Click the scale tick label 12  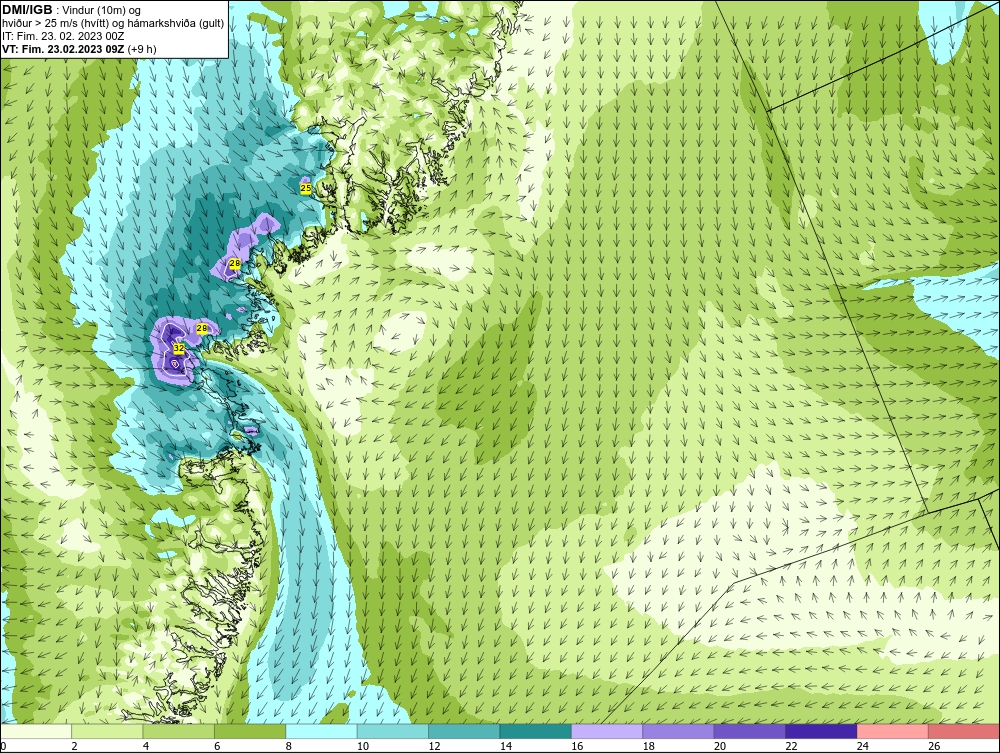[x=434, y=746]
